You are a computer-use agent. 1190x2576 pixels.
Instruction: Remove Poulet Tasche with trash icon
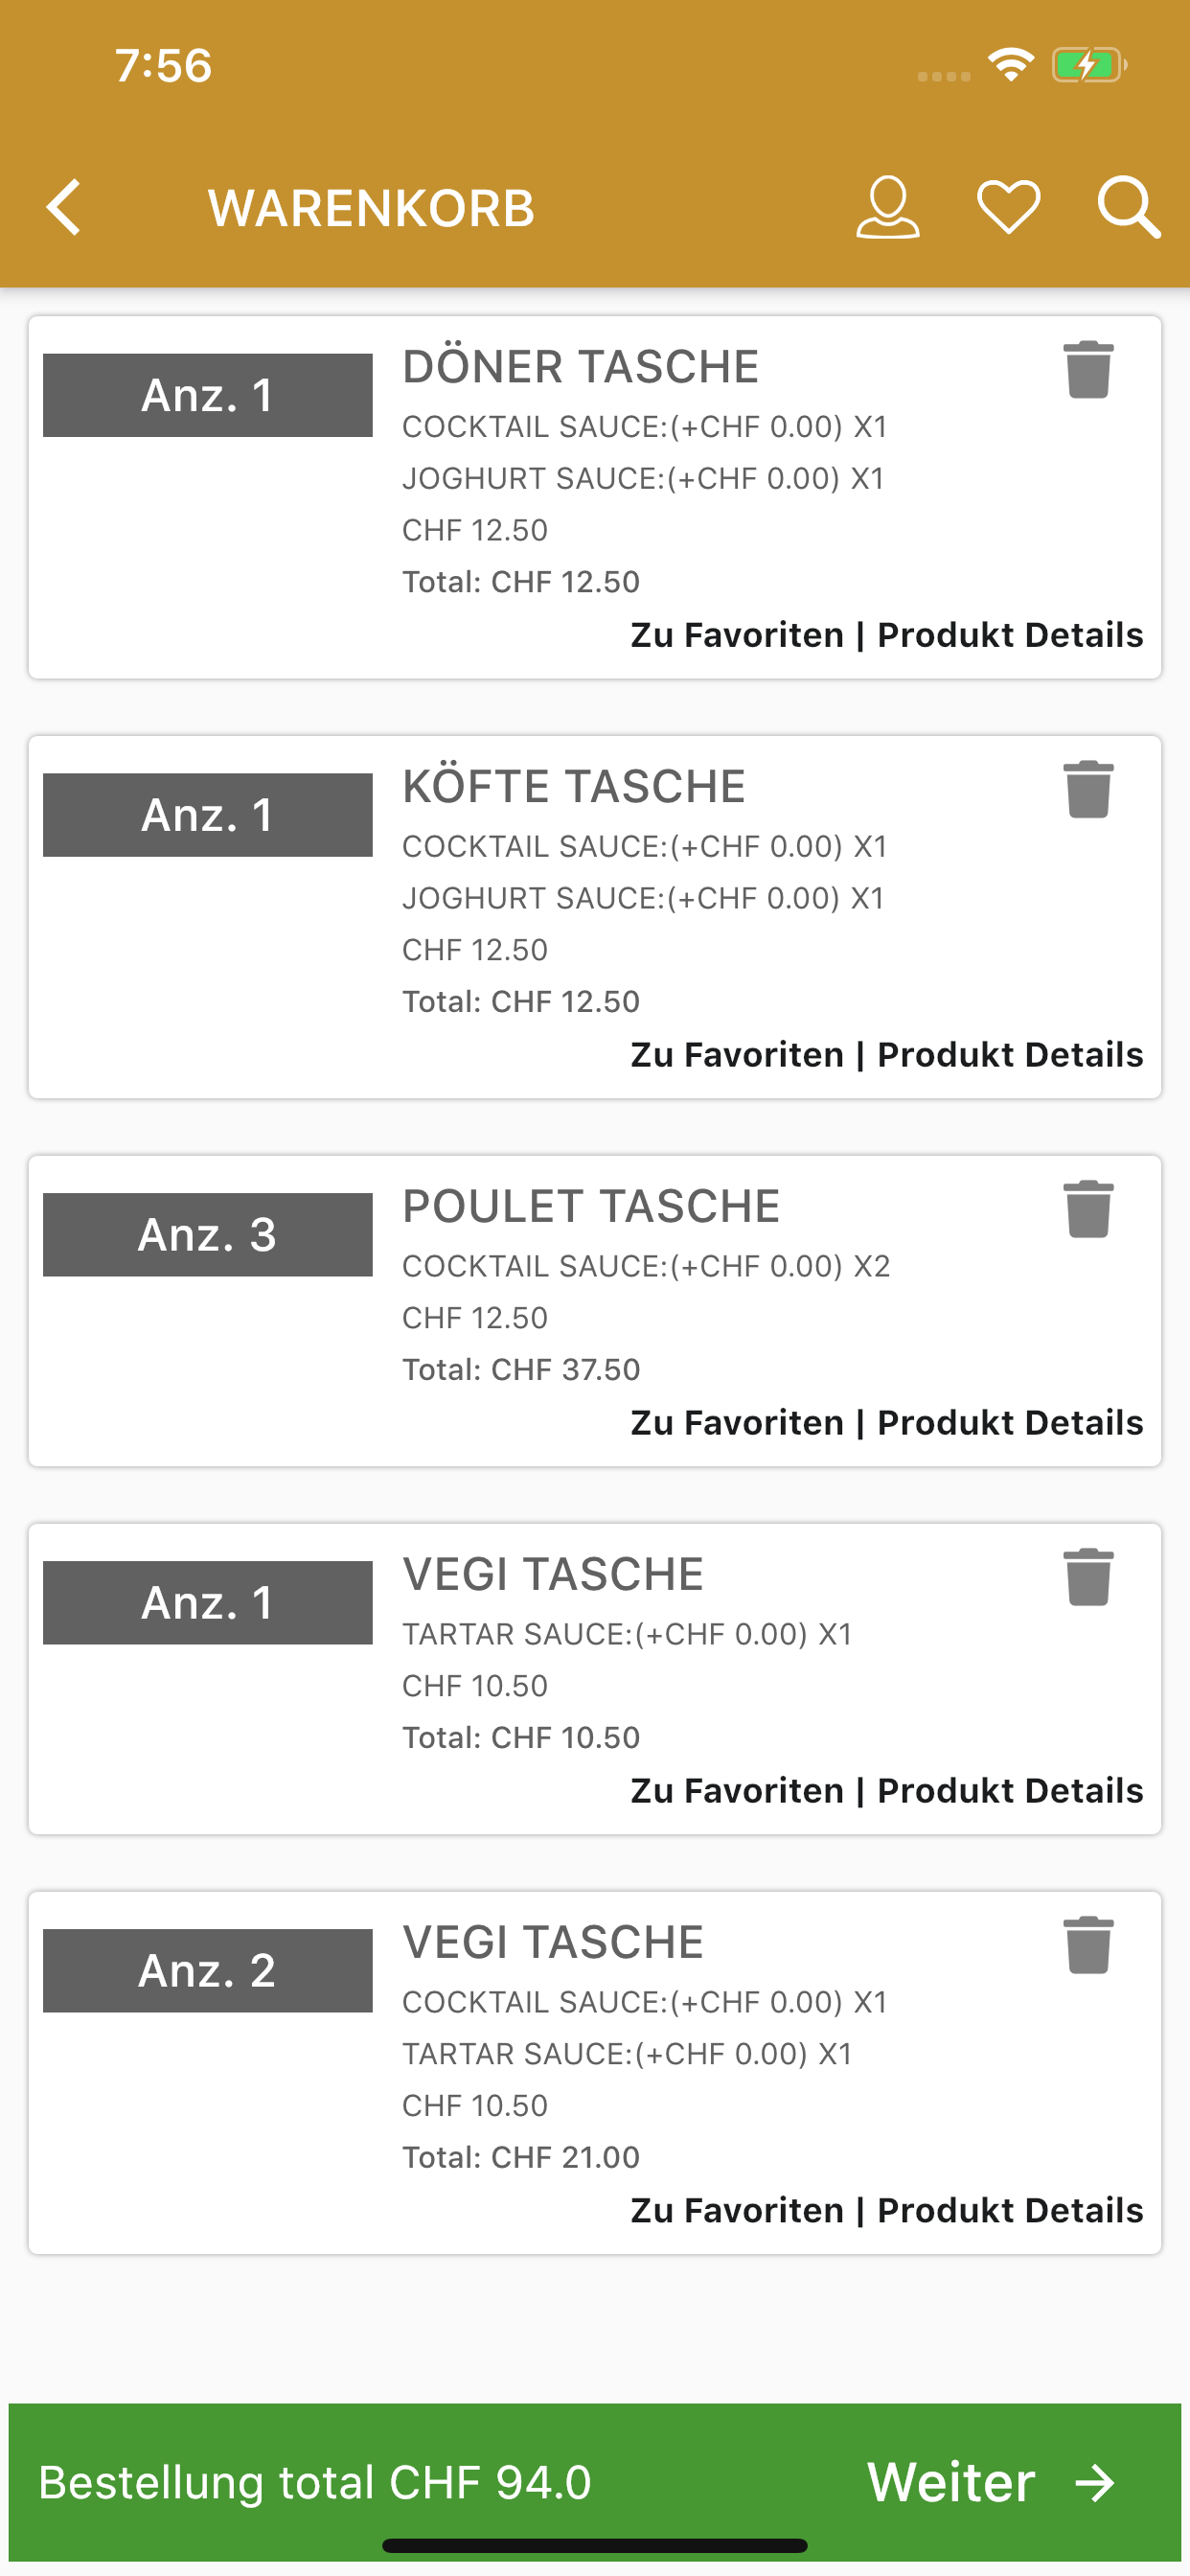click(1088, 1209)
